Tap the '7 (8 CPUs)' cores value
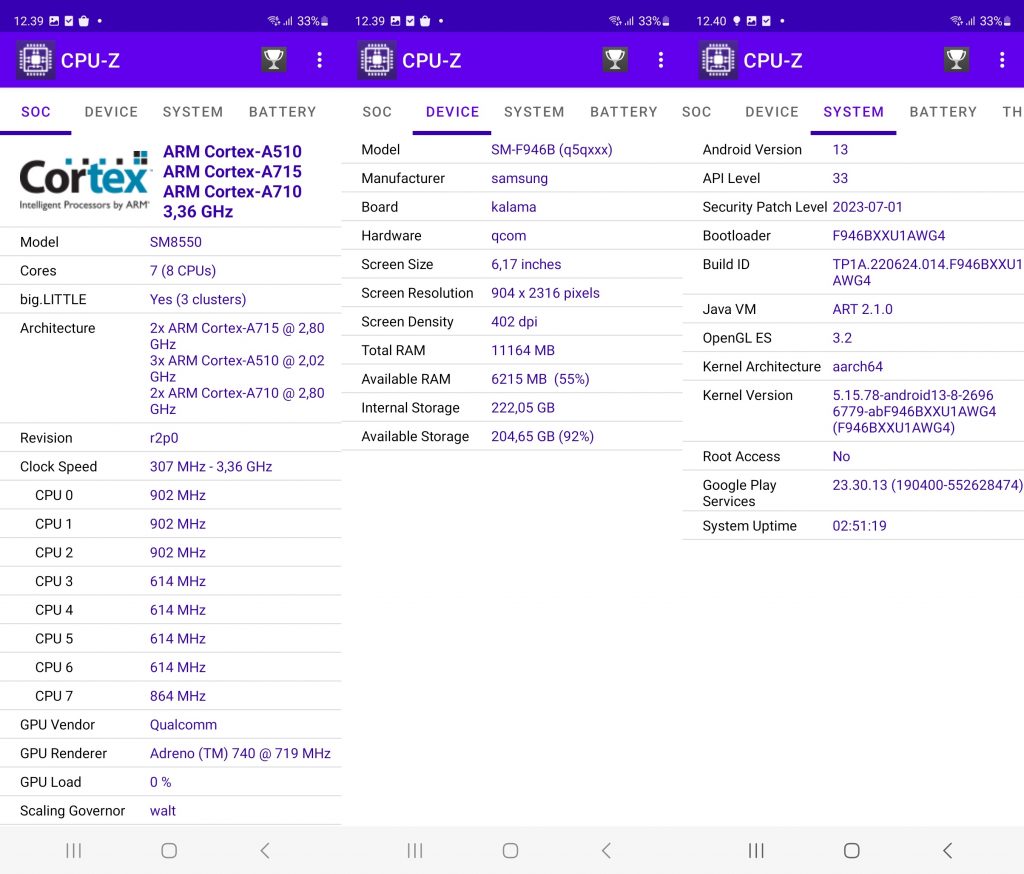This screenshot has height=874, width=1024. click(183, 270)
